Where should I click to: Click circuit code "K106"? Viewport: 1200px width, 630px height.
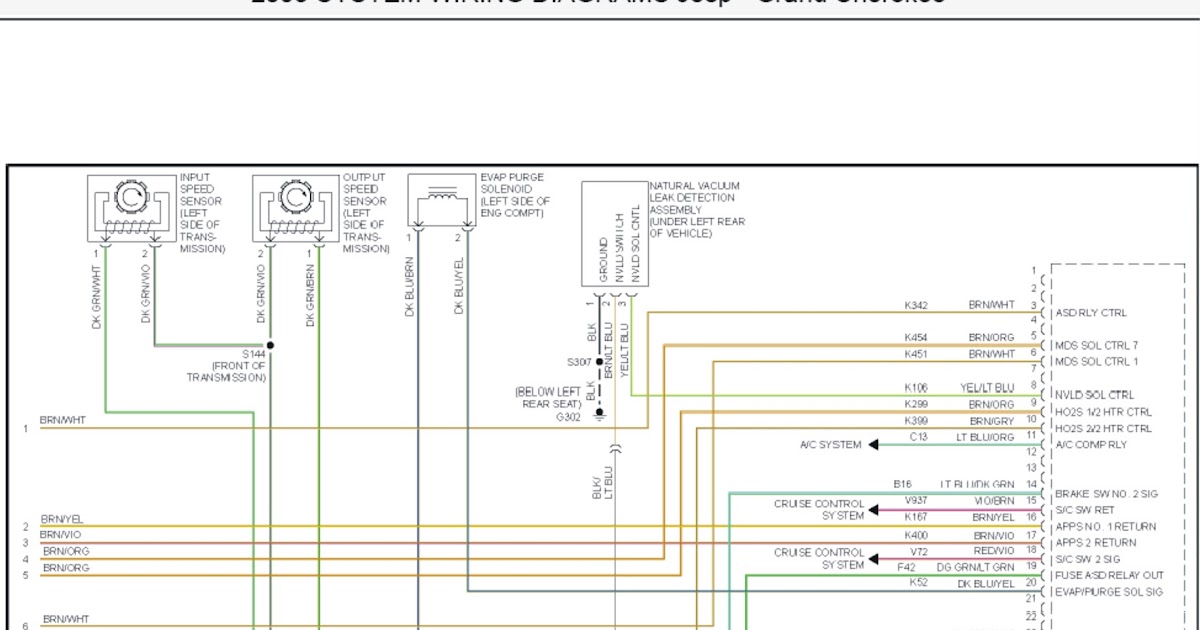tap(917, 388)
